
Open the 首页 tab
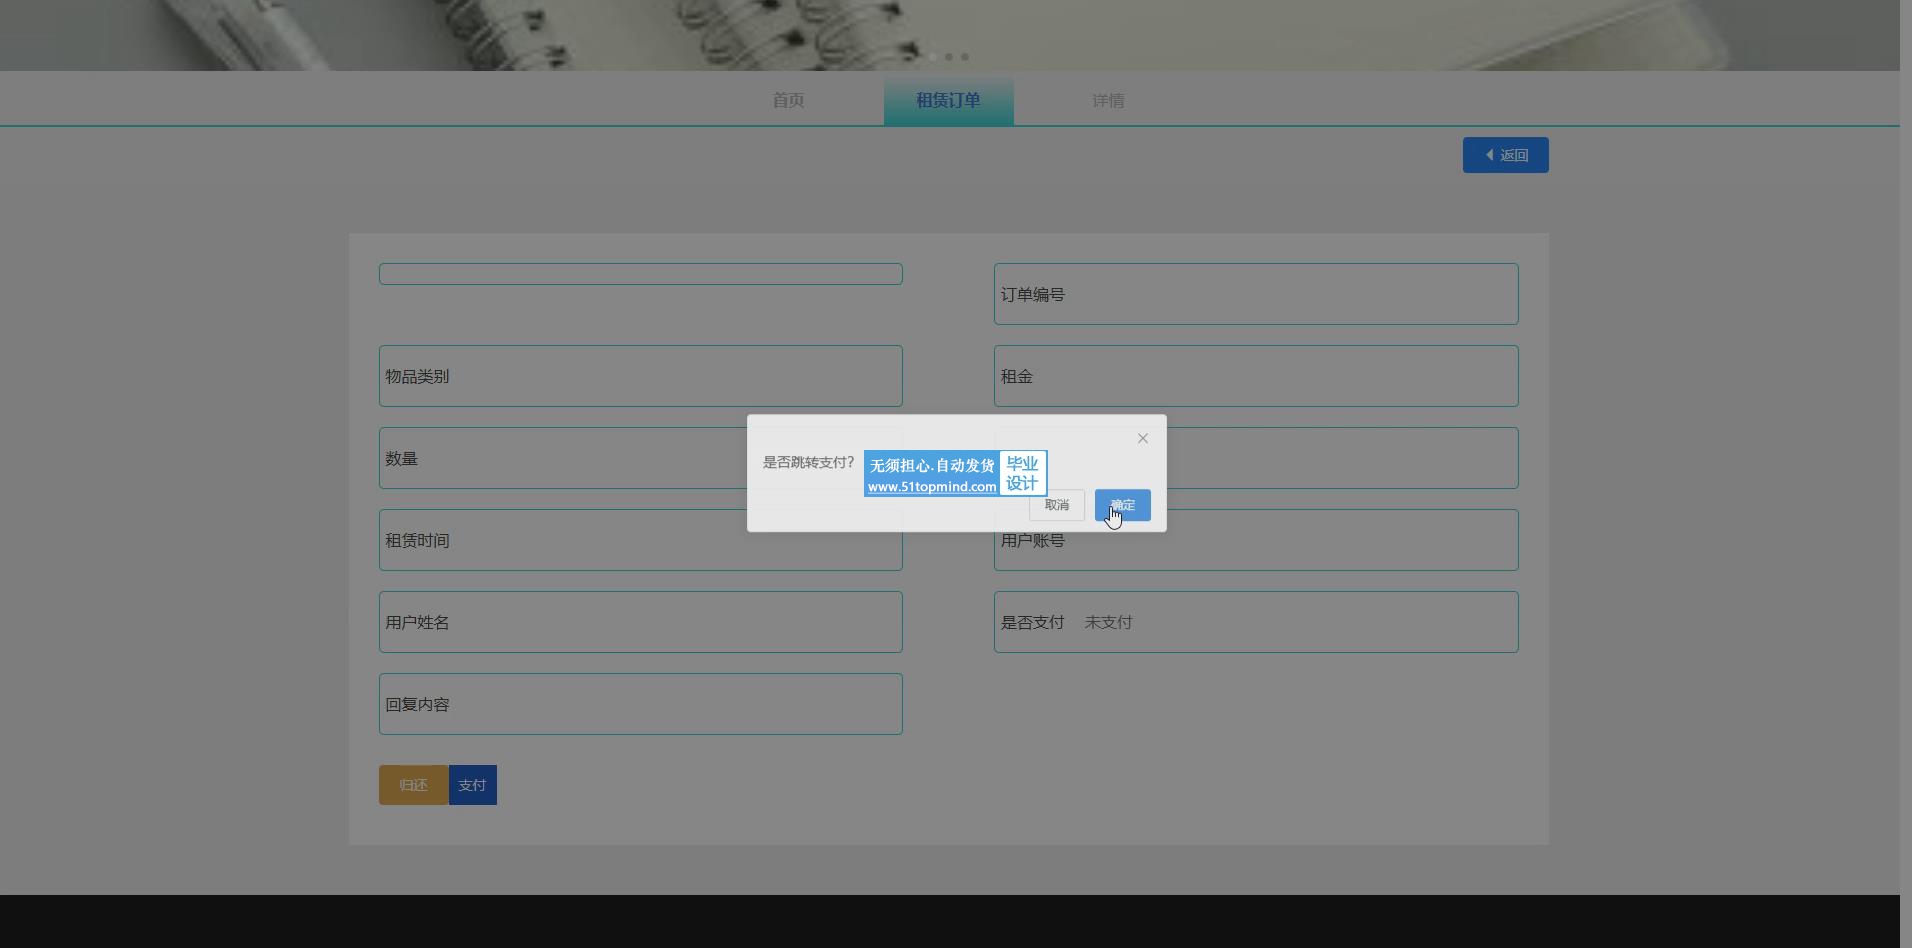point(788,101)
